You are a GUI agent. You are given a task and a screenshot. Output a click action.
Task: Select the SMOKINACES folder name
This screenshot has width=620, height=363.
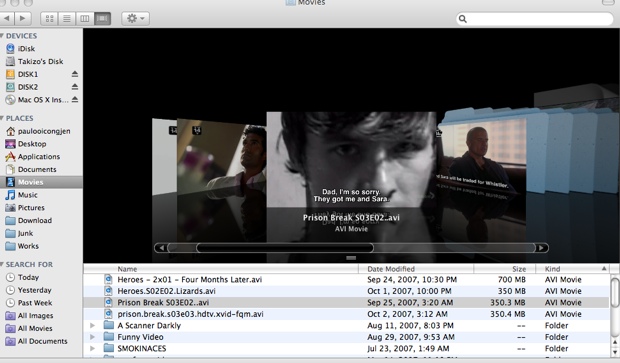point(142,348)
